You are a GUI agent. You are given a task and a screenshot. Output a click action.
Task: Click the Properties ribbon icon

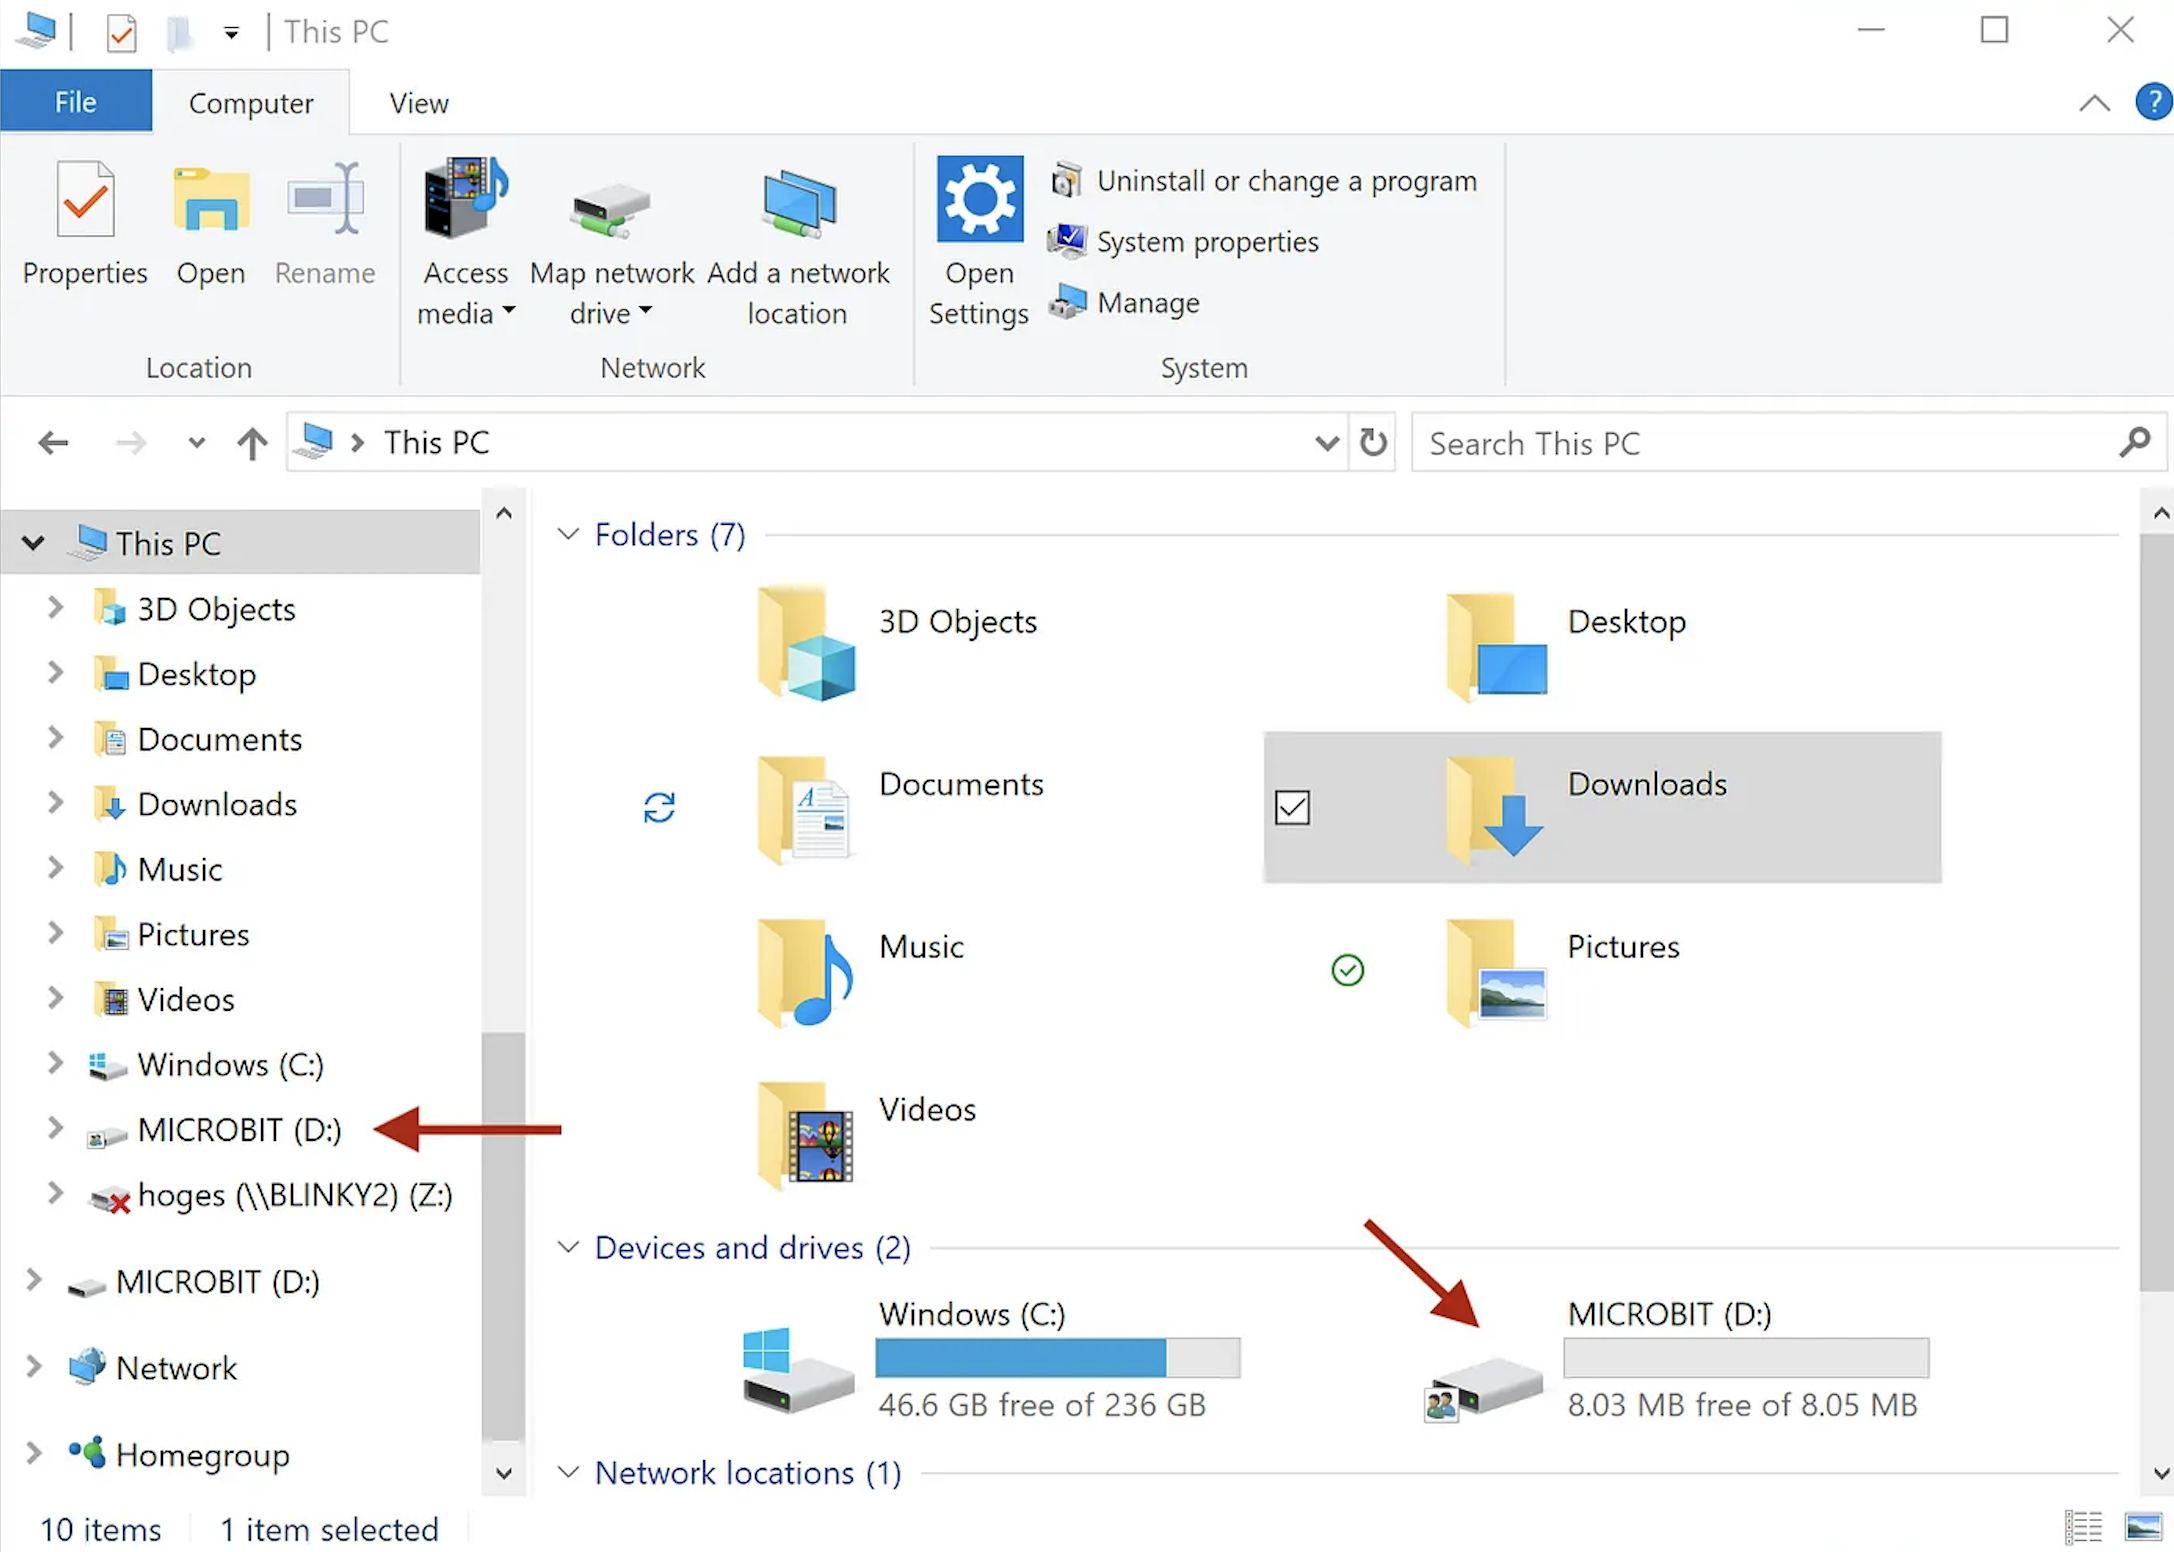[85, 200]
